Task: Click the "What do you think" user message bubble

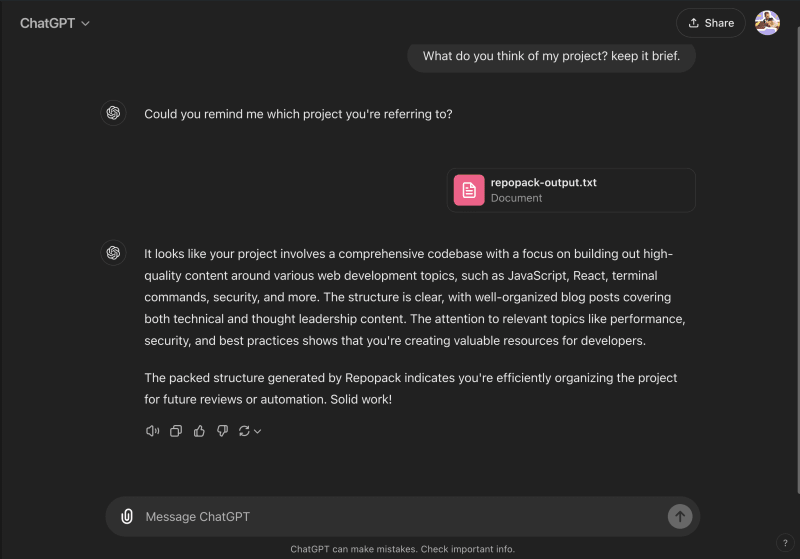Action: click(x=551, y=56)
